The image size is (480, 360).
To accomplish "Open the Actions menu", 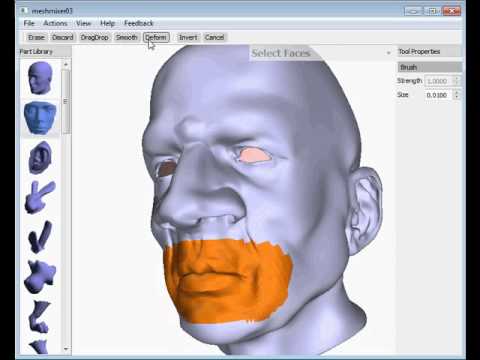I will tap(55, 23).
